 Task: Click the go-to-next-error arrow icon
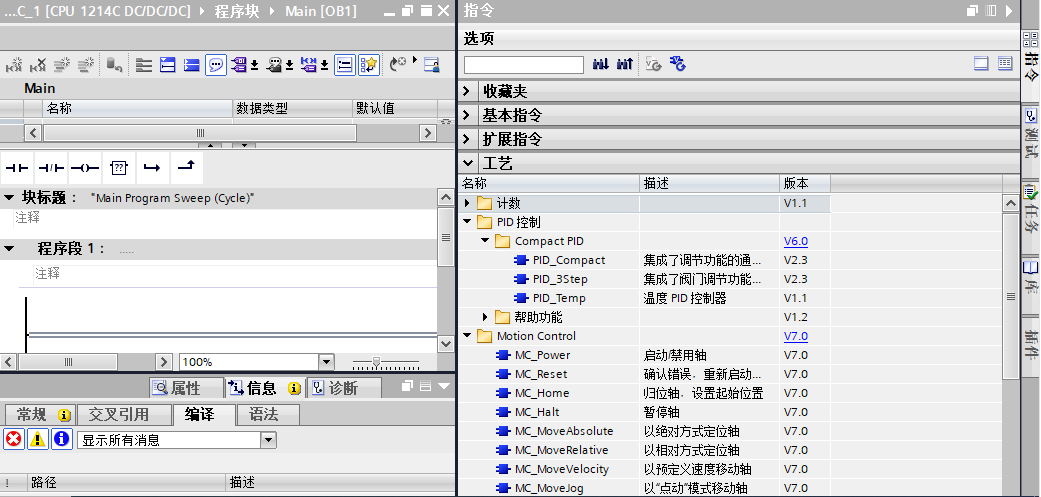click(x=398, y=64)
